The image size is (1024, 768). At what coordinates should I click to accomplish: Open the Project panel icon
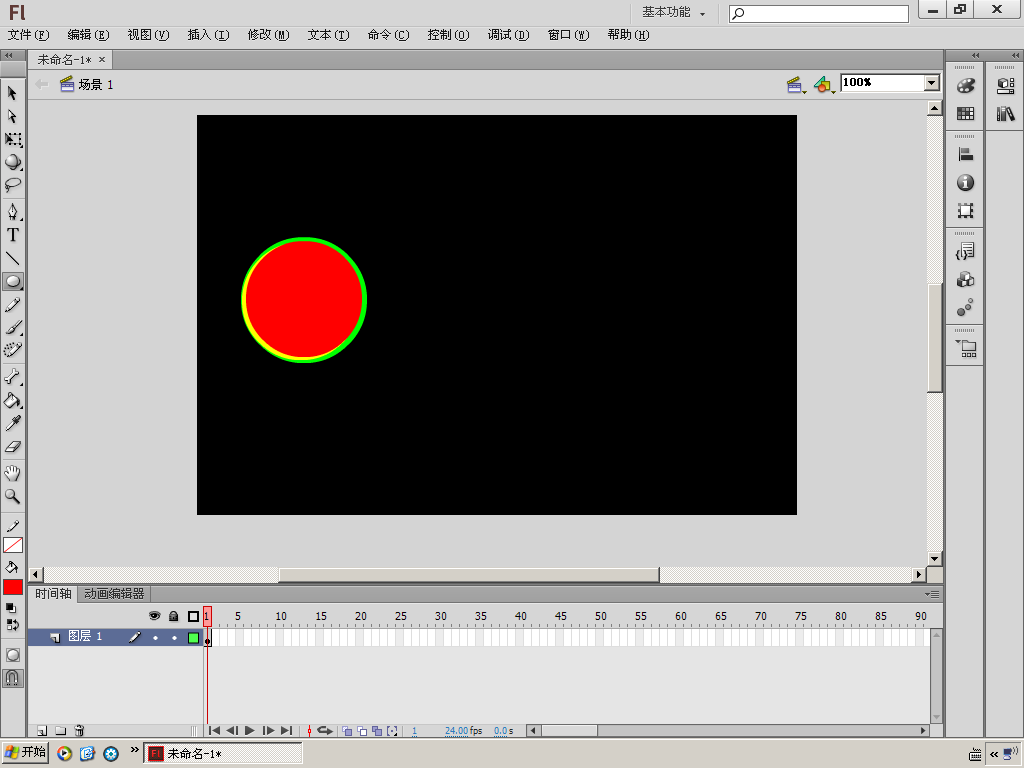[x=967, y=349]
